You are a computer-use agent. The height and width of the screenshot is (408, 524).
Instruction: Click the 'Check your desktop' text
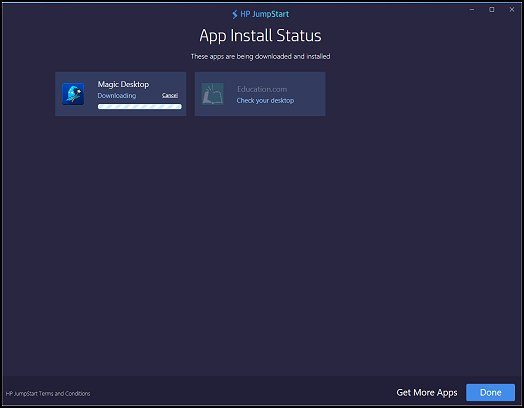click(265, 101)
